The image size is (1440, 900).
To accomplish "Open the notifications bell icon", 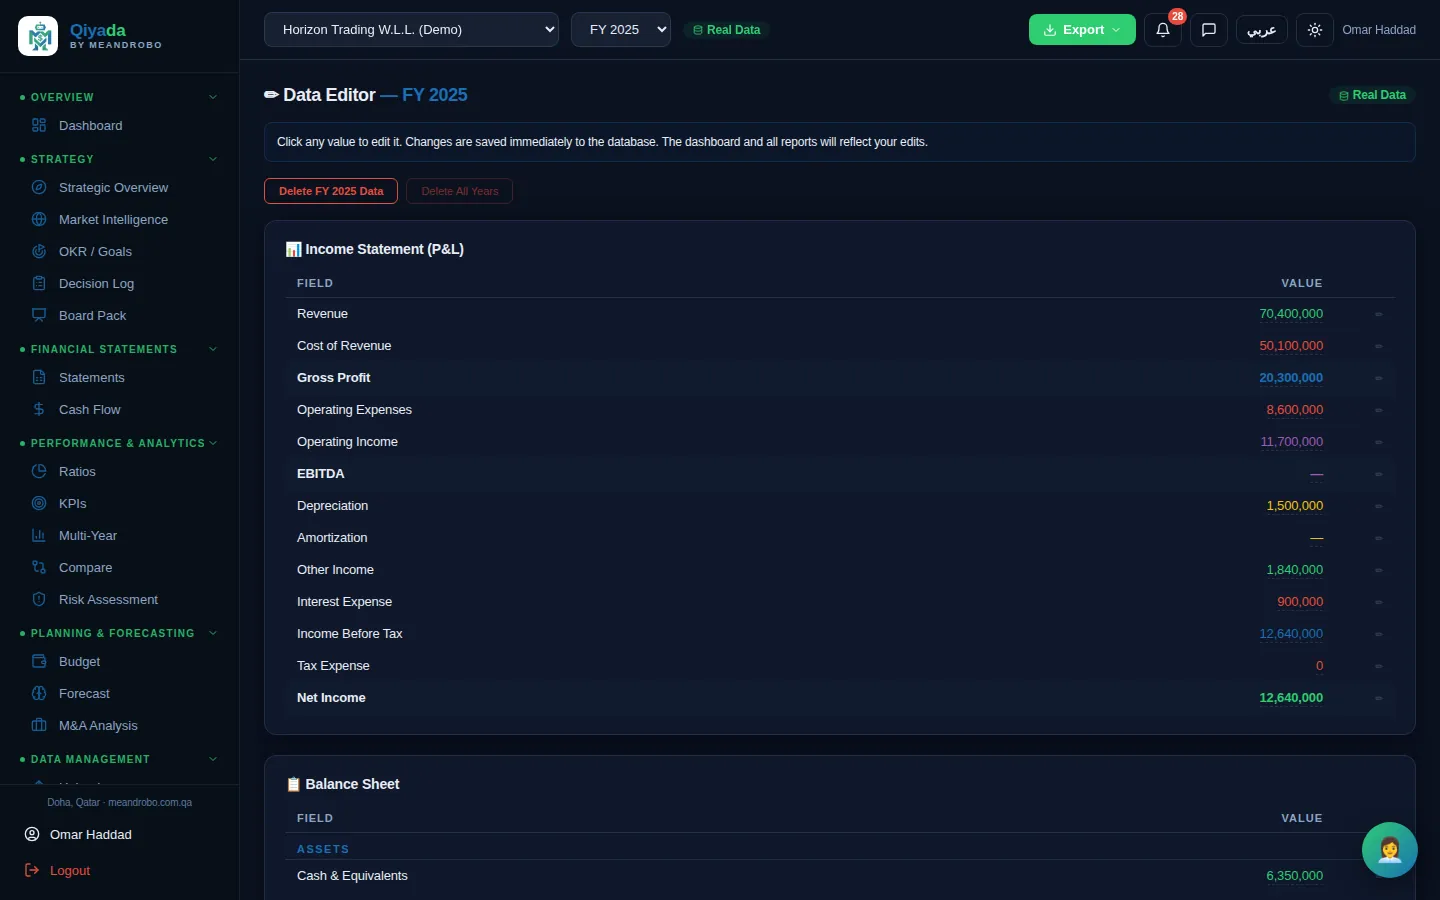I will pos(1163,30).
